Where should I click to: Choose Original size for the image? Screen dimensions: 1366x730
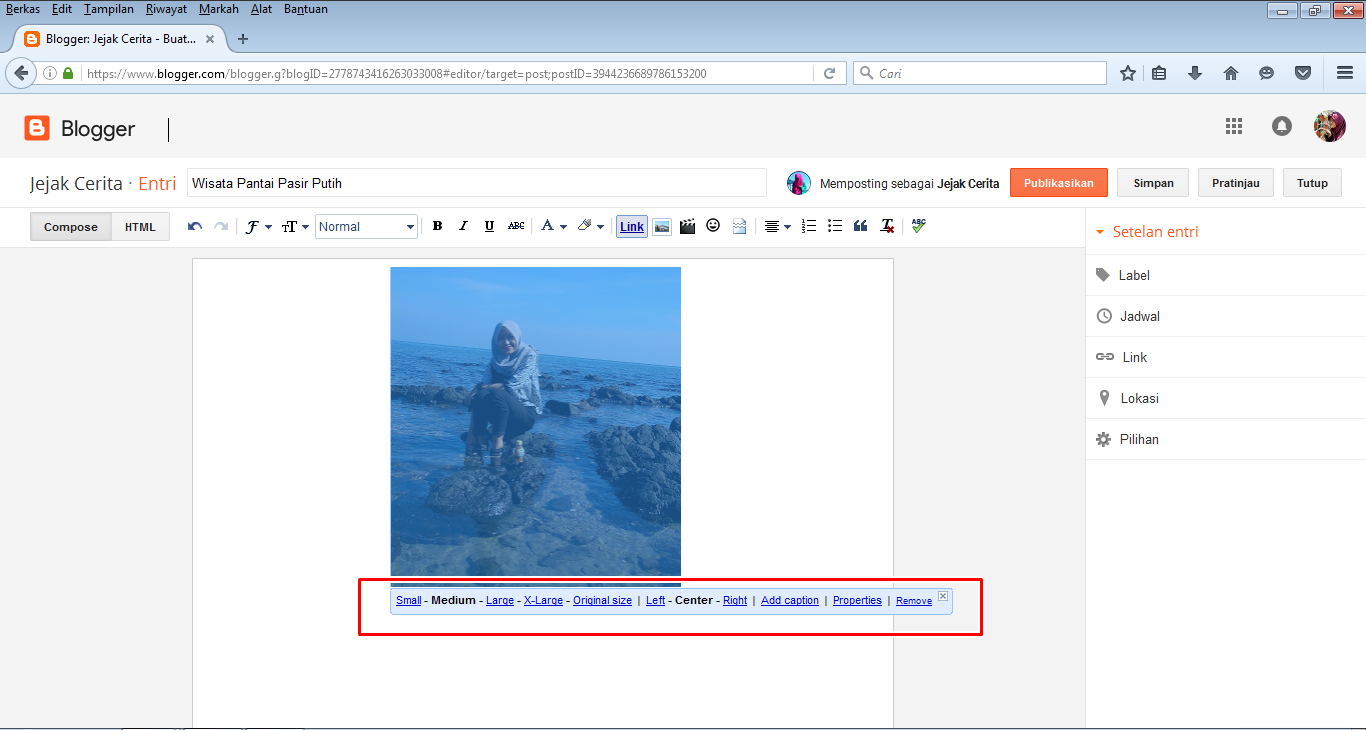(x=602, y=601)
